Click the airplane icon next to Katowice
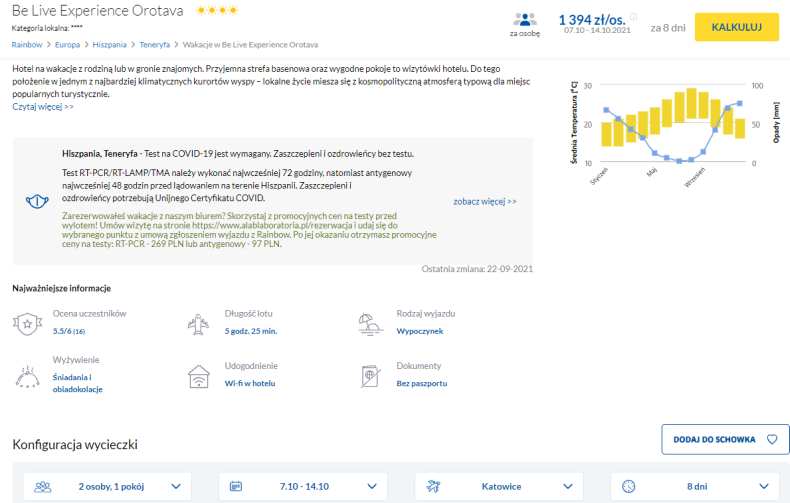Image resolution: width=790 pixels, height=503 pixels. 433,486
